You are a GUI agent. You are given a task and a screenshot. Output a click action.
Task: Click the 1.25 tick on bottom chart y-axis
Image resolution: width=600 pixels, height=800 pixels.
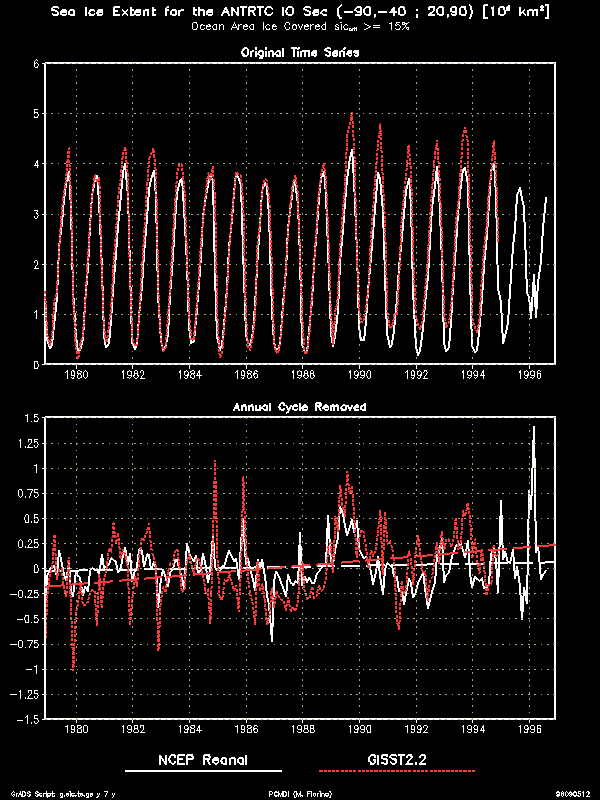click(27, 443)
